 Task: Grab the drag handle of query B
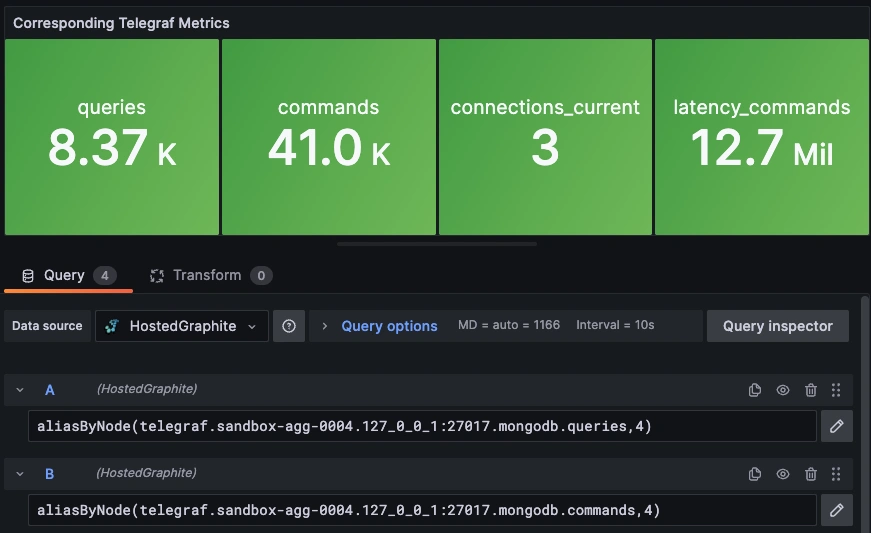(836, 474)
